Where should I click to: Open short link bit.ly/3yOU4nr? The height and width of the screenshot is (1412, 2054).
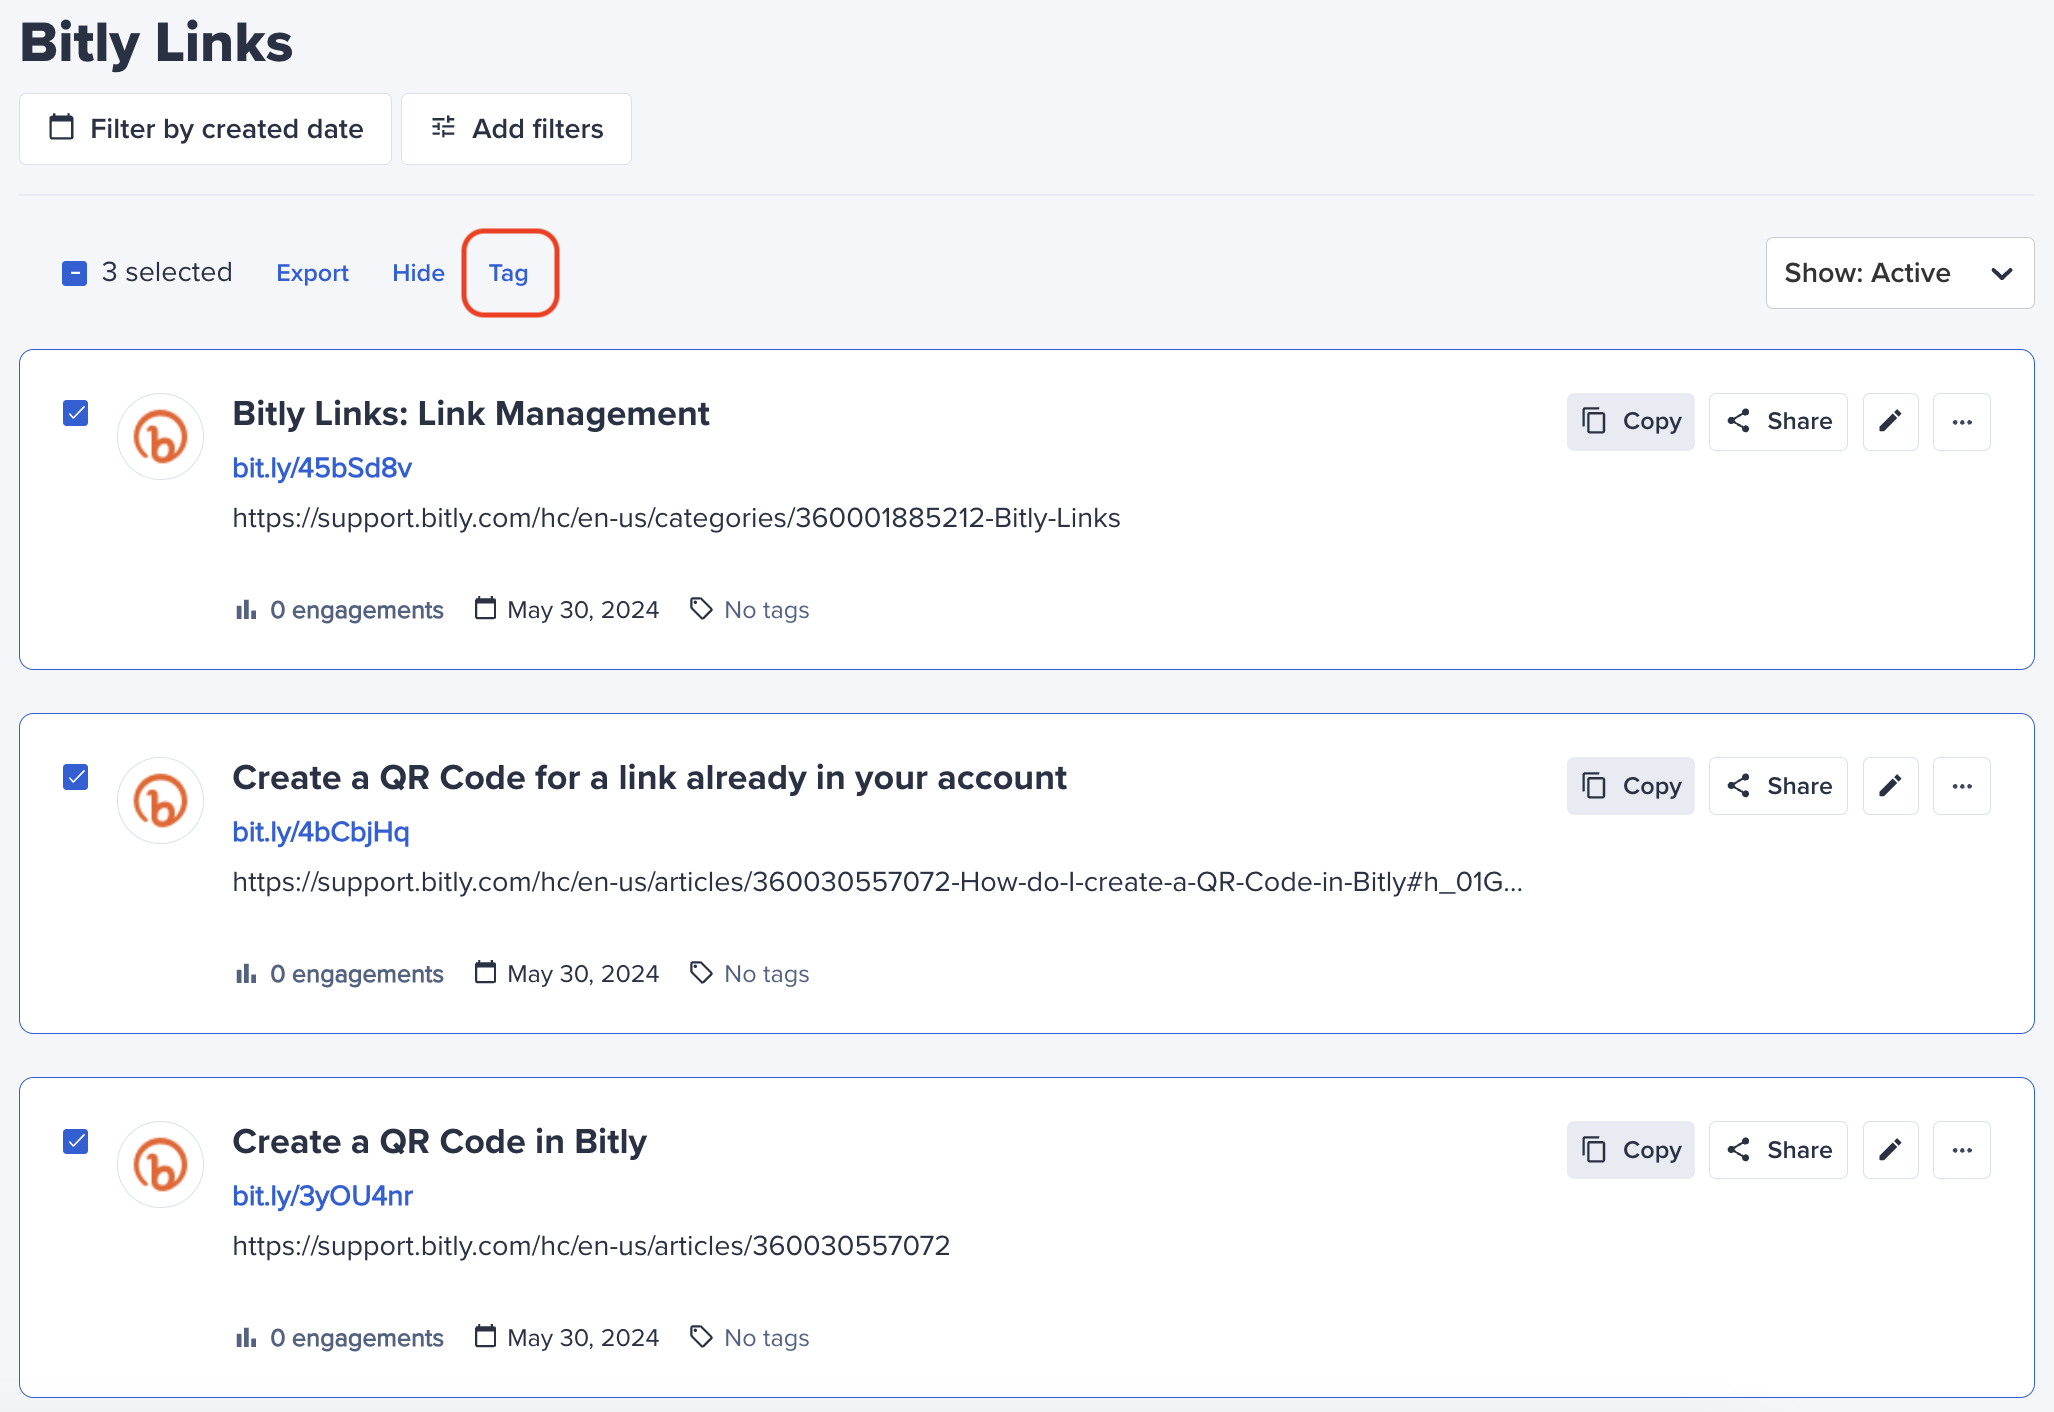322,1196
